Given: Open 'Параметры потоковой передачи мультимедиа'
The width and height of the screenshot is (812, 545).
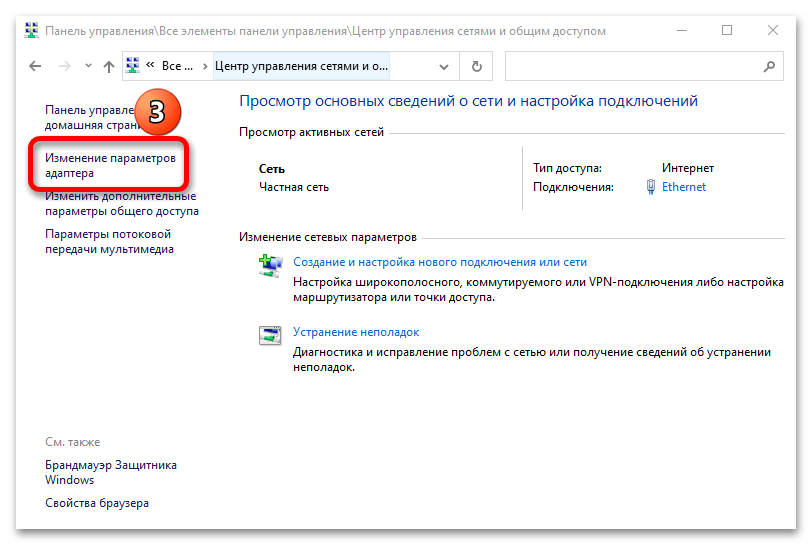Looking at the screenshot, I should [x=109, y=241].
